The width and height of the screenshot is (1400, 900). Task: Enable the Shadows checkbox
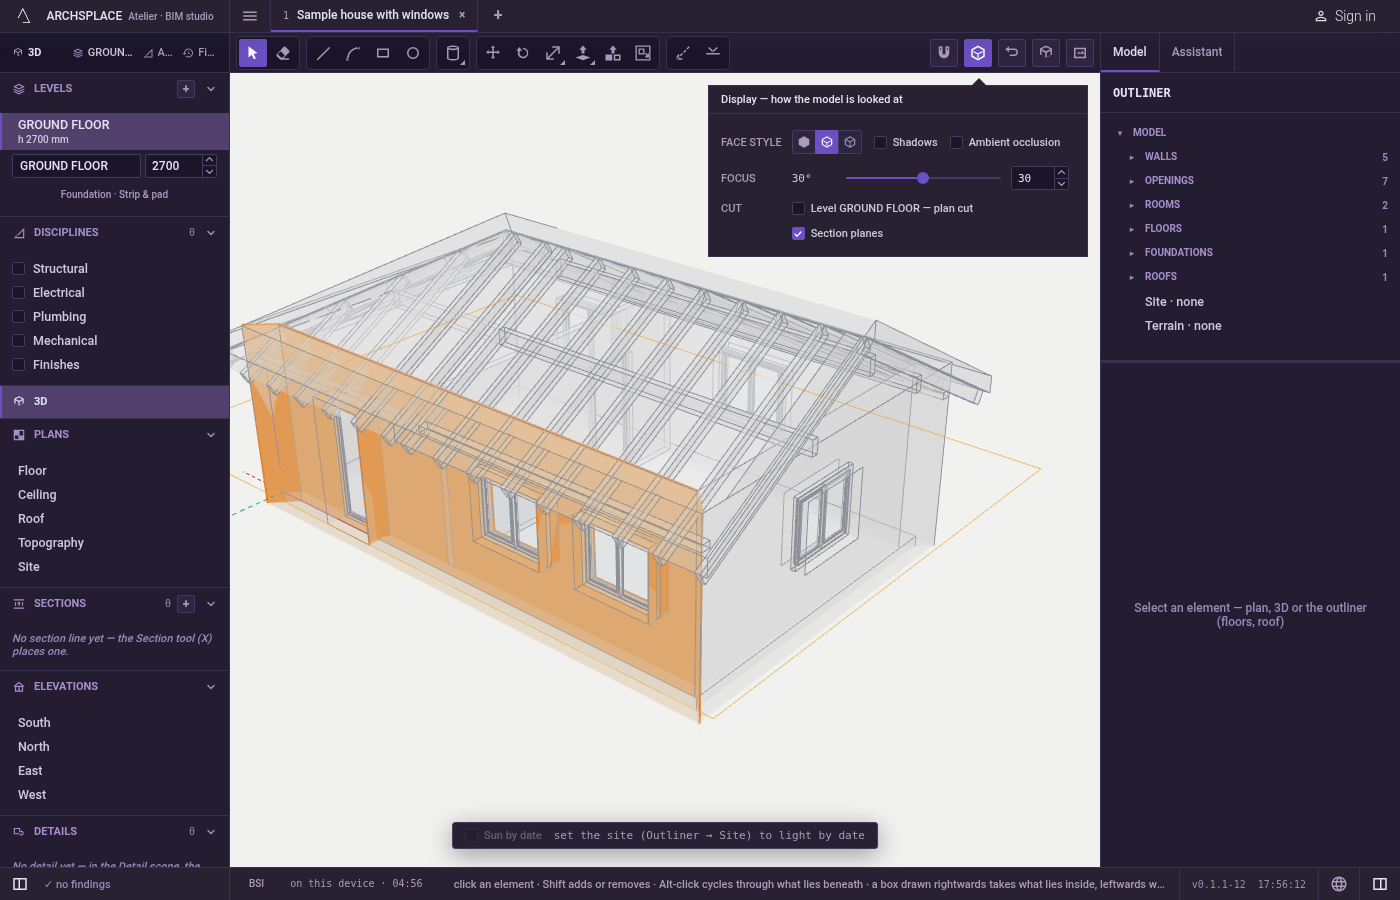point(881,142)
